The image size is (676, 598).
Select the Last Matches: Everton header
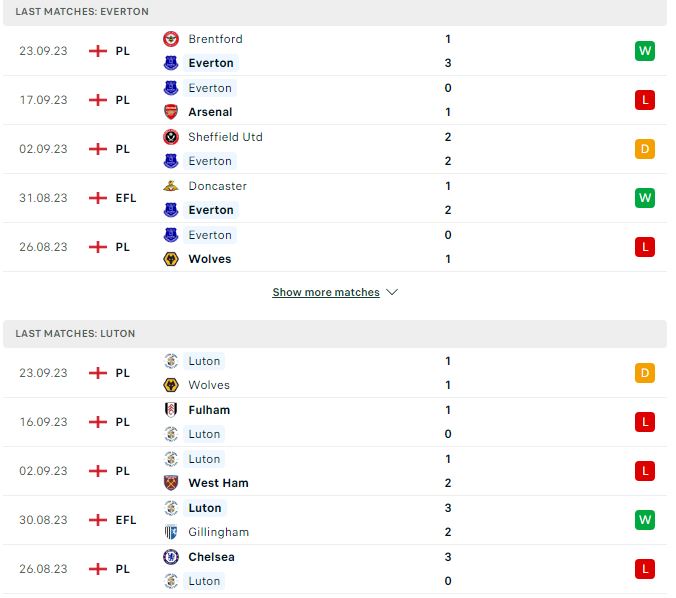pyautogui.click(x=335, y=12)
